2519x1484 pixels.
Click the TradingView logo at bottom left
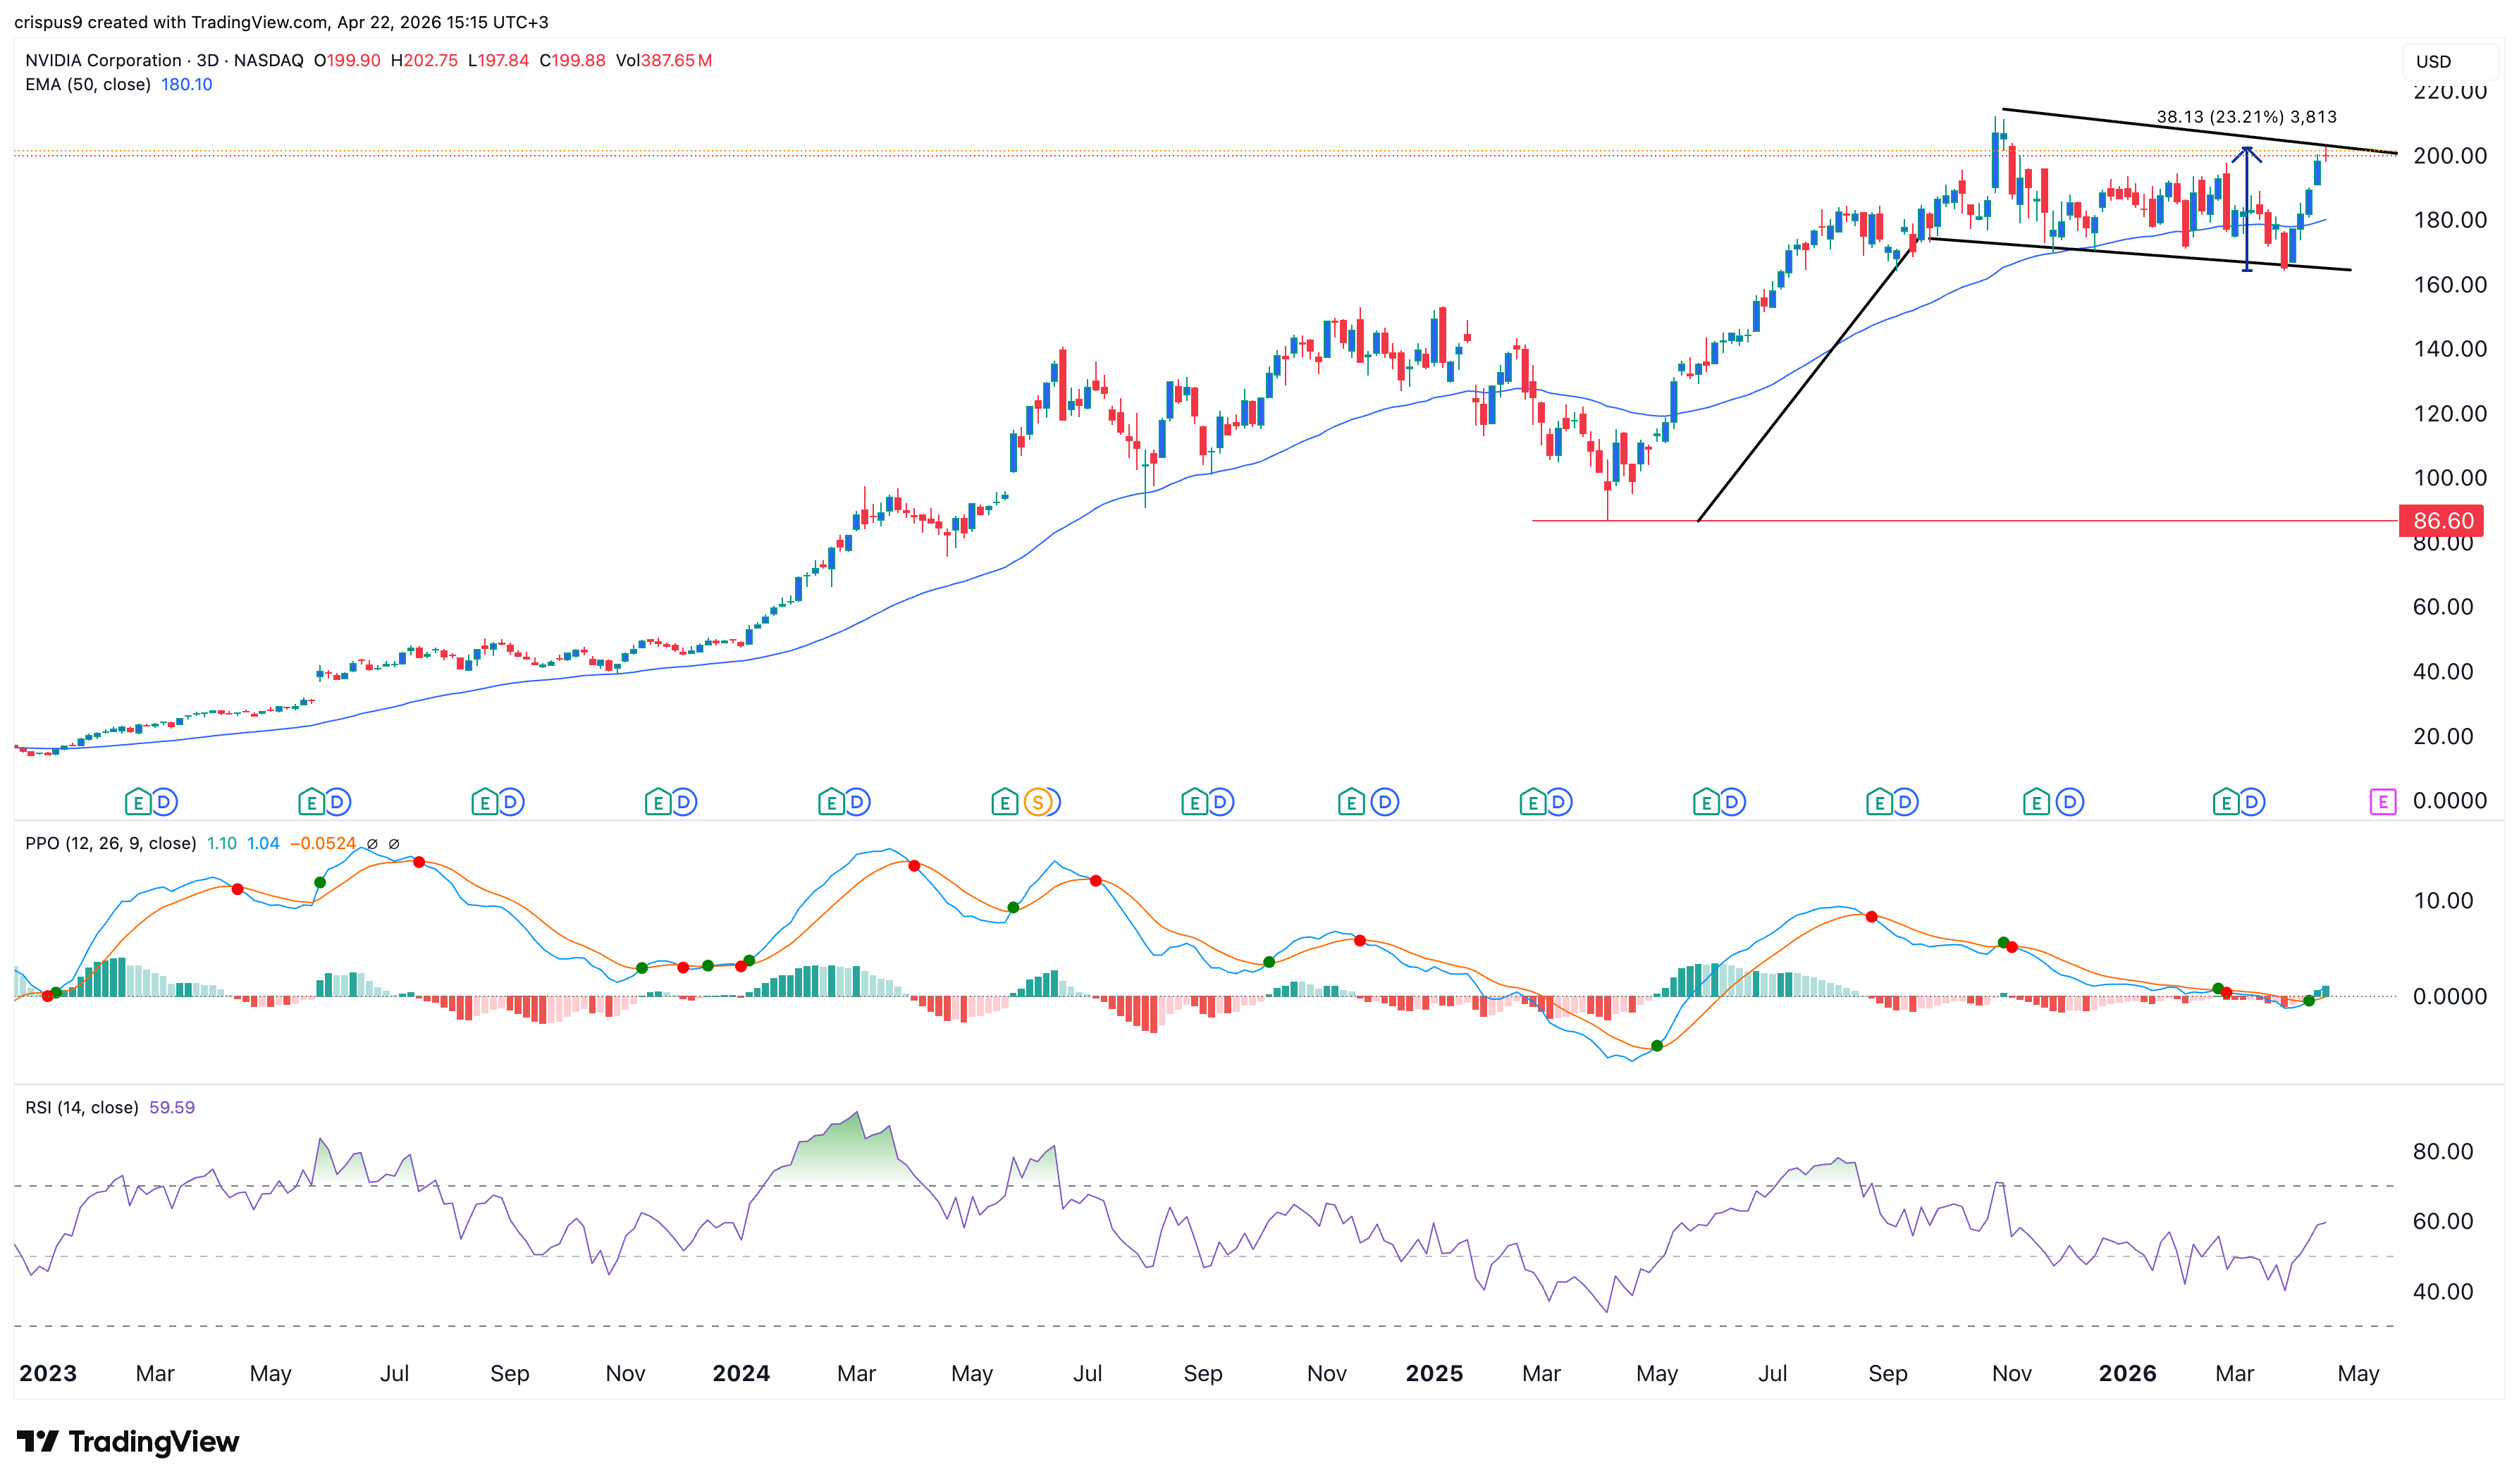click(x=128, y=1441)
